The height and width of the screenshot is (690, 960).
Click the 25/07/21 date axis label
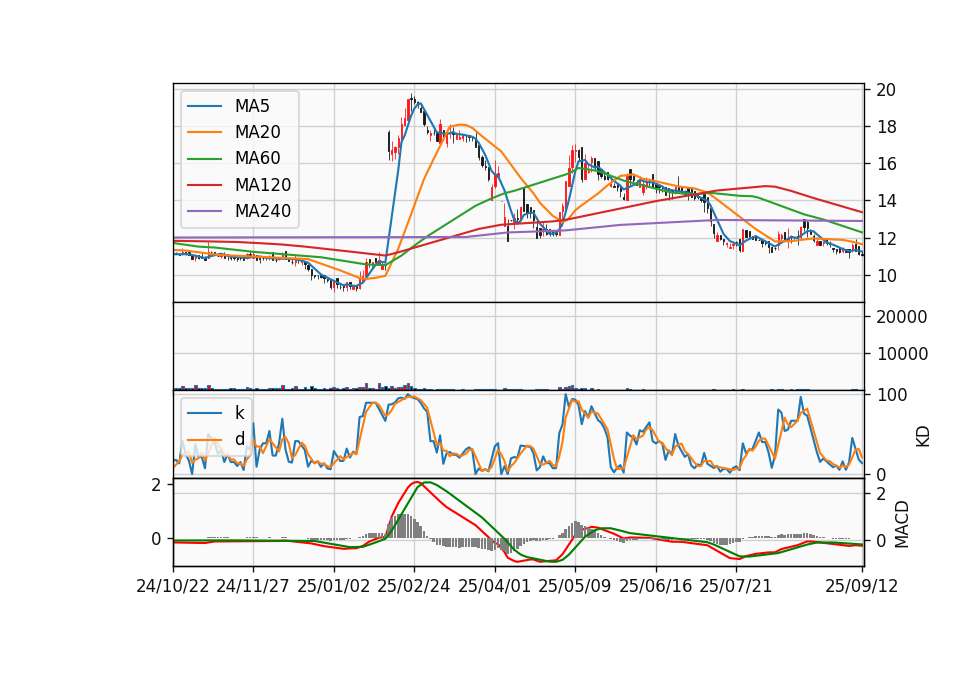(735, 586)
